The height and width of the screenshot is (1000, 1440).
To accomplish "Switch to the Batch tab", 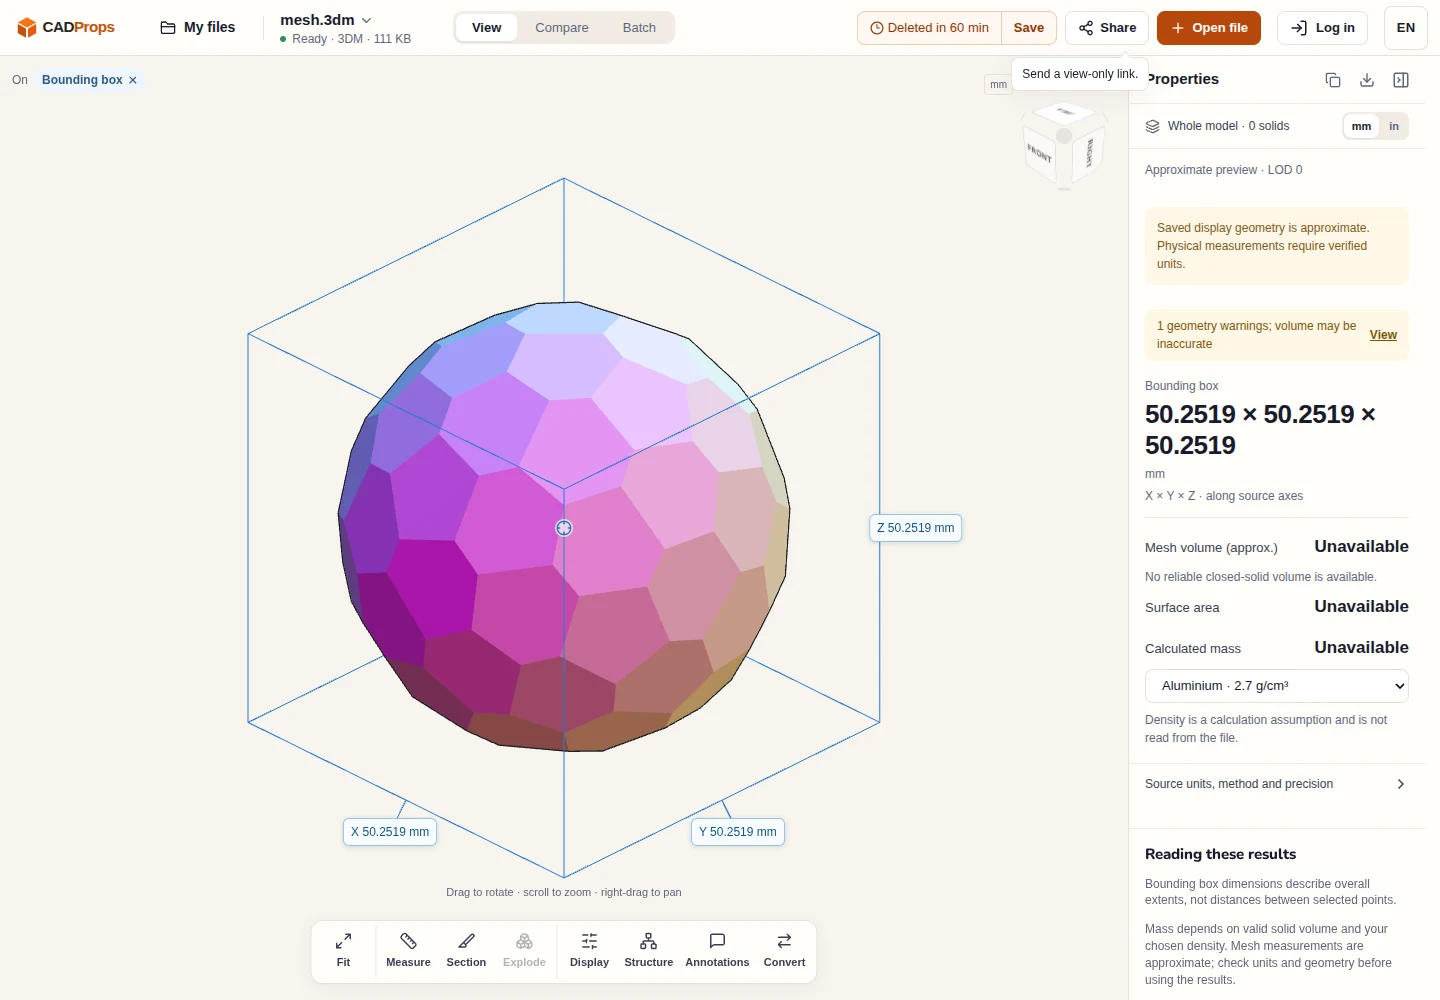I will point(639,28).
